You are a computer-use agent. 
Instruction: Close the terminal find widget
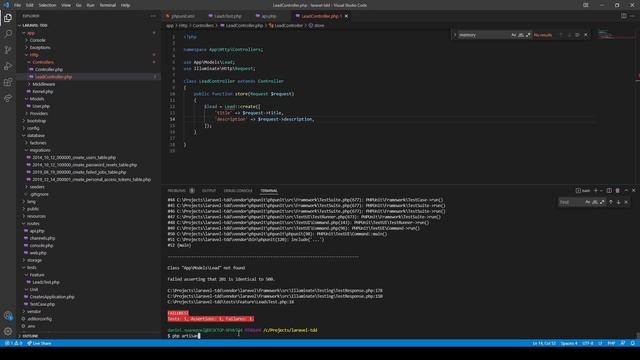(x=626, y=202)
